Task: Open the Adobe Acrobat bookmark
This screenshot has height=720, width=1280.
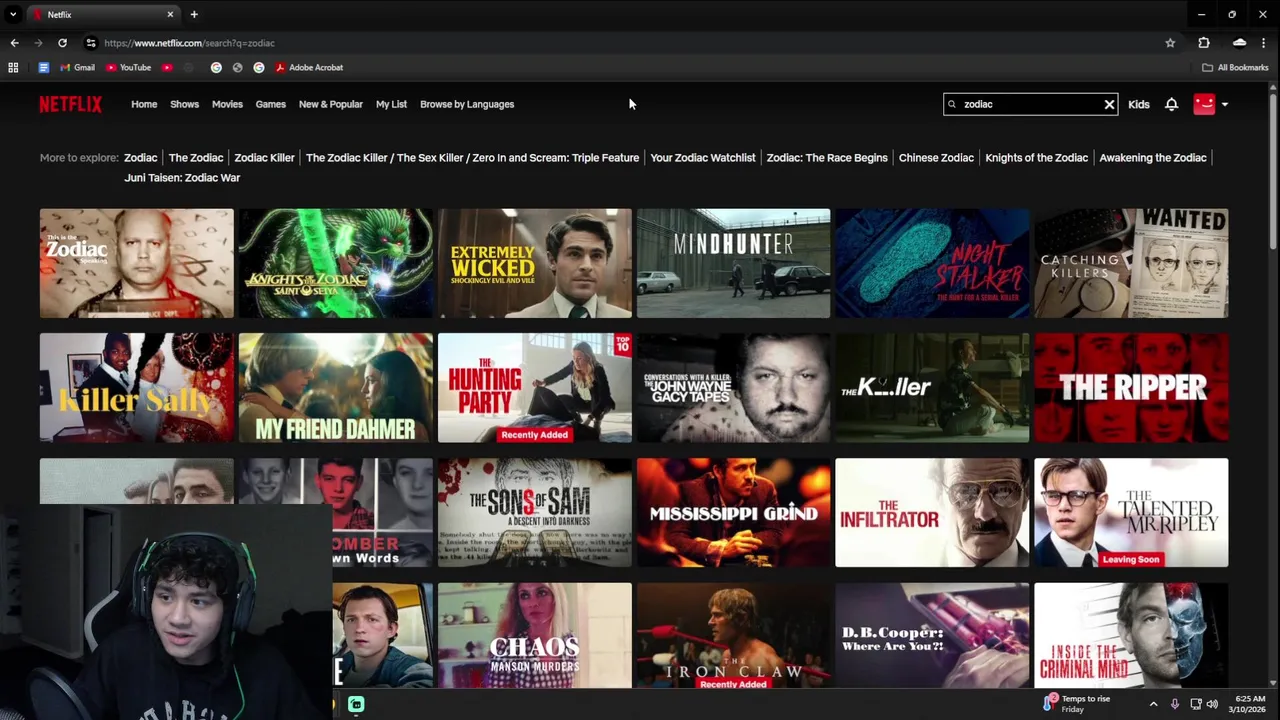Action: click(309, 67)
